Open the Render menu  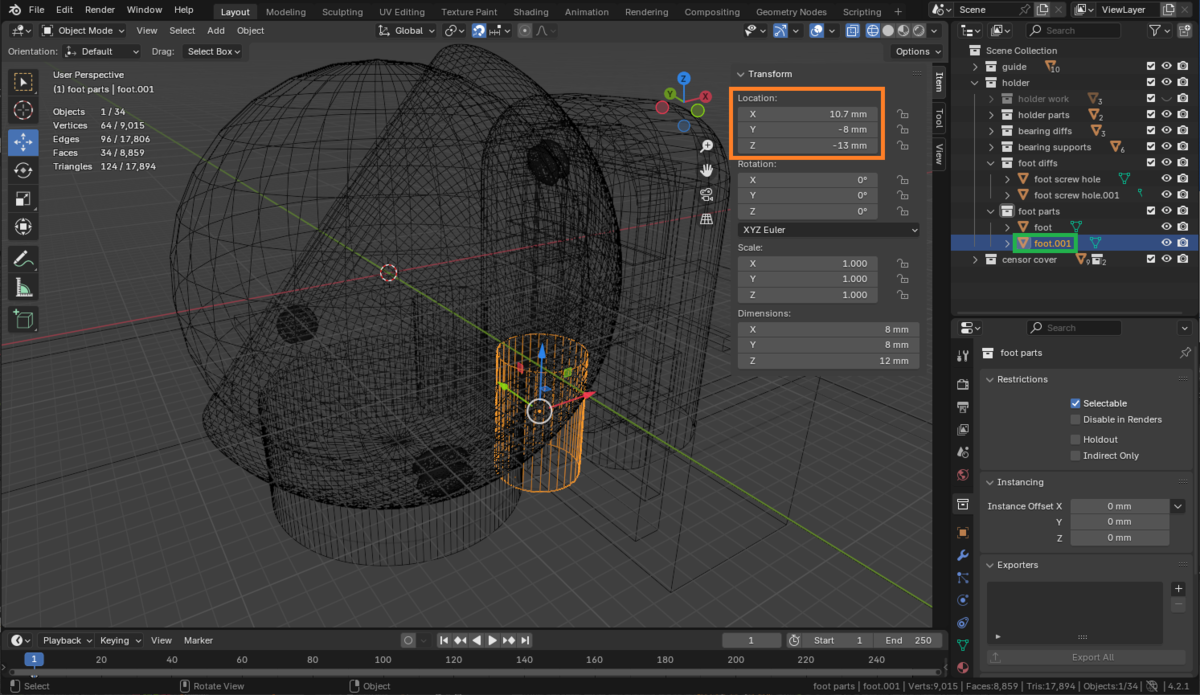tap(100, 9)
